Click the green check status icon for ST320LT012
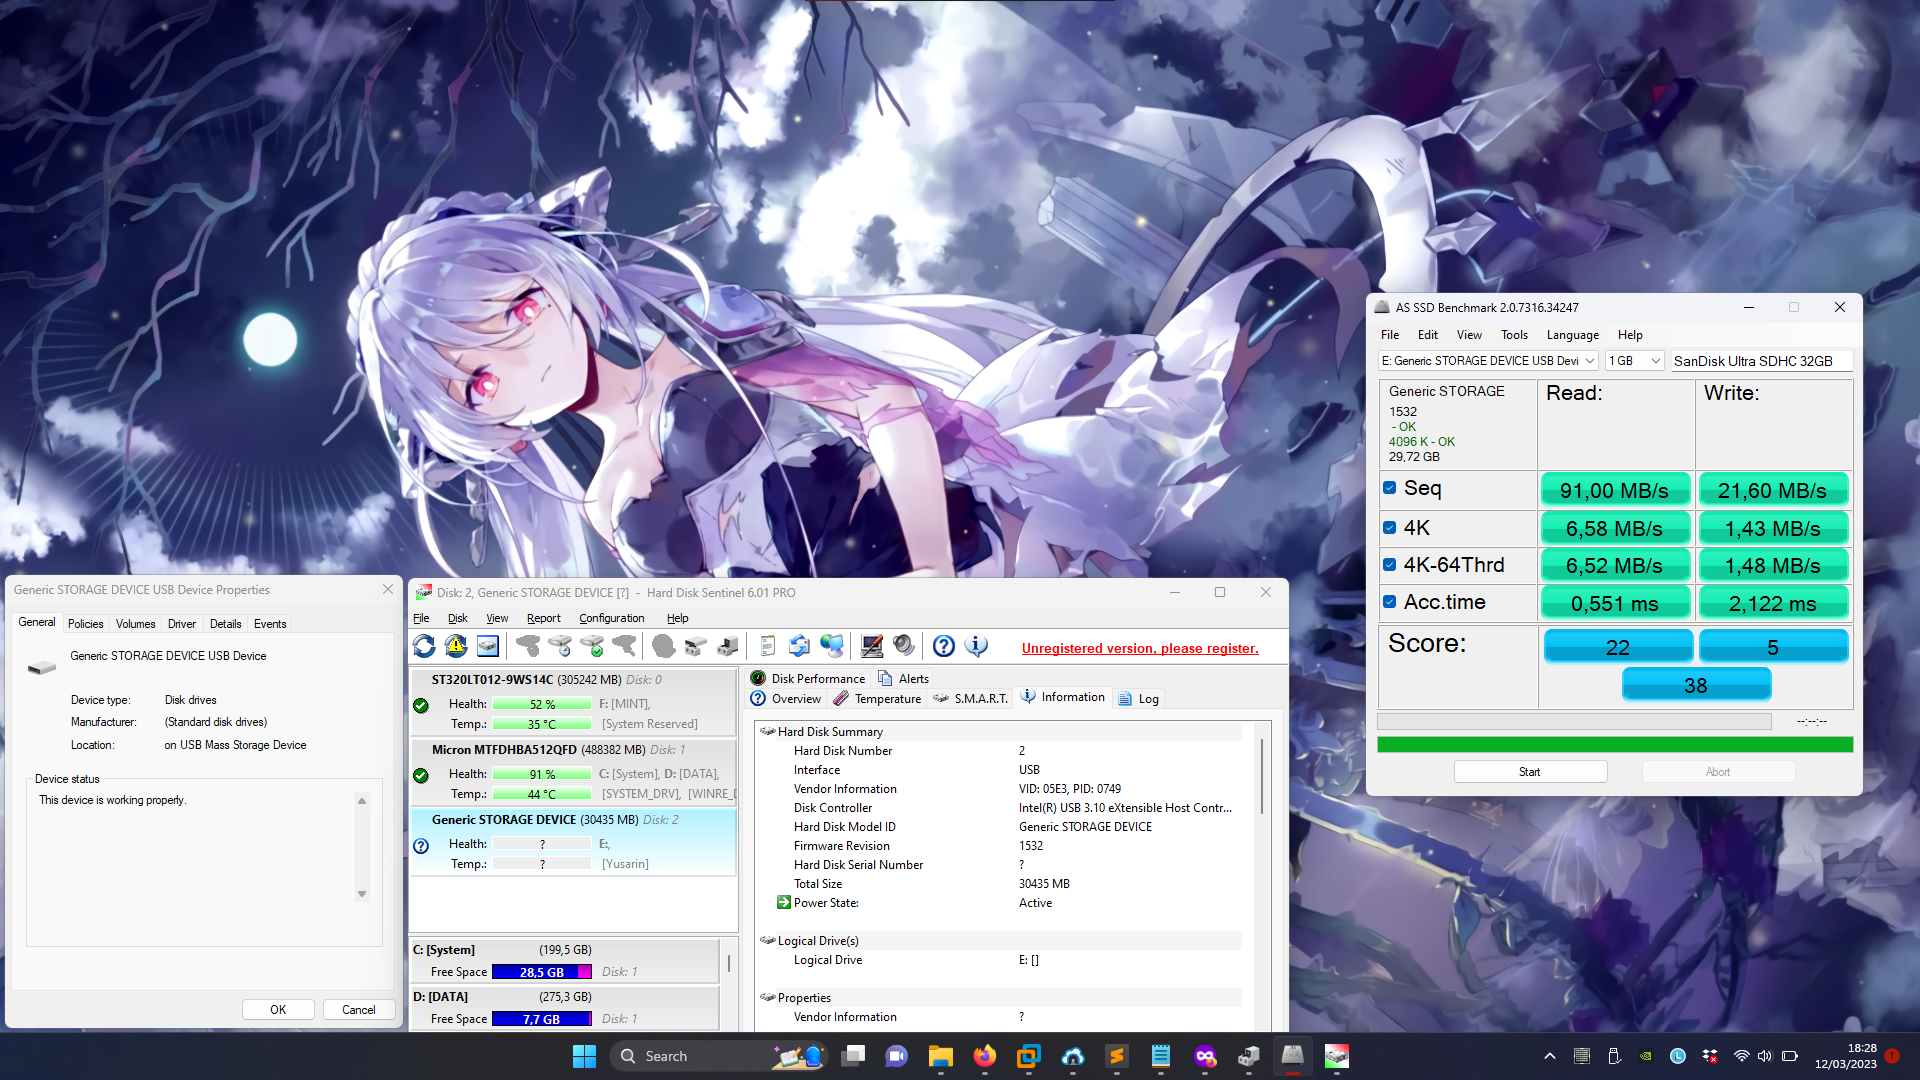 point(421,705)
